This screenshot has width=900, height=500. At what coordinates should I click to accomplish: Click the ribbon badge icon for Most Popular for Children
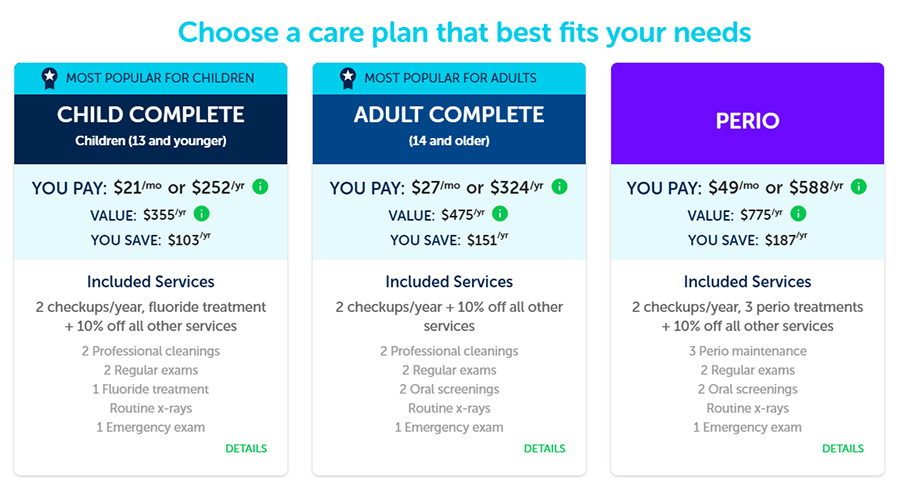(x=49, y=78)
